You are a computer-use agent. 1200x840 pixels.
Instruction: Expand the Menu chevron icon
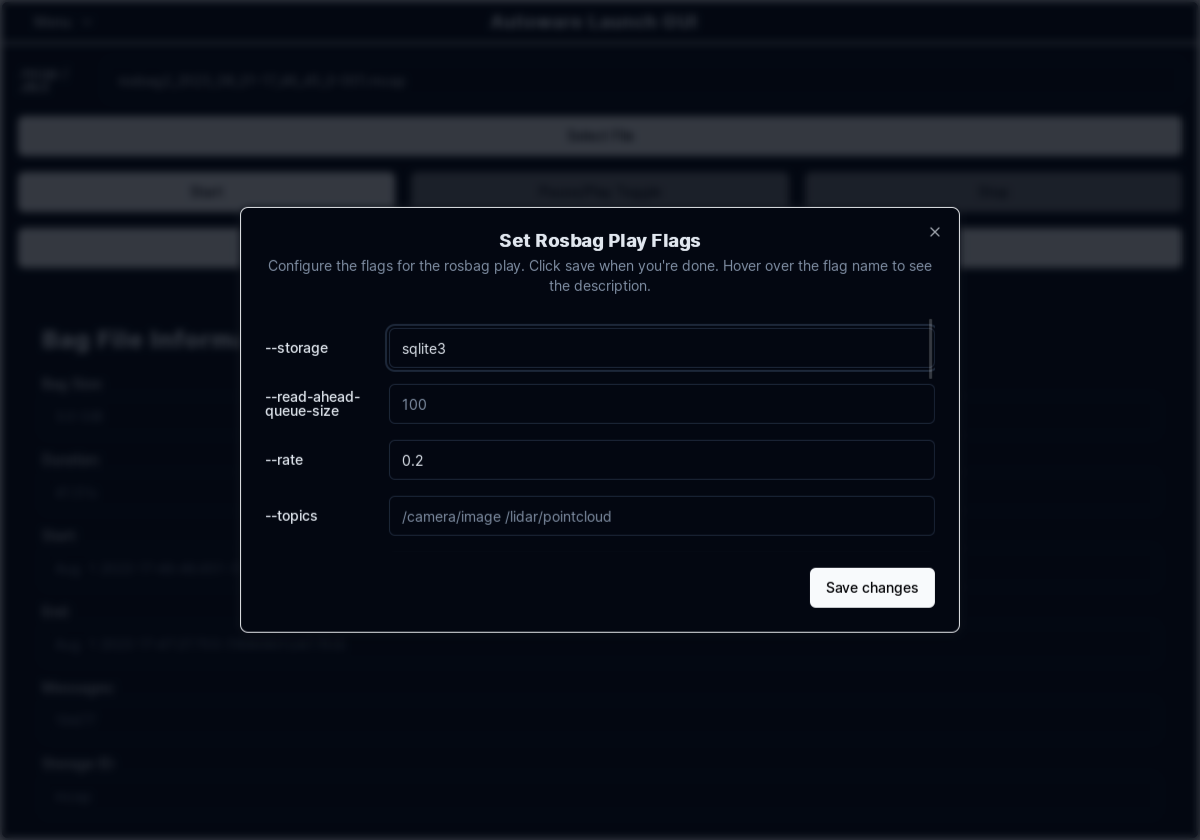(x=88, y=21)
